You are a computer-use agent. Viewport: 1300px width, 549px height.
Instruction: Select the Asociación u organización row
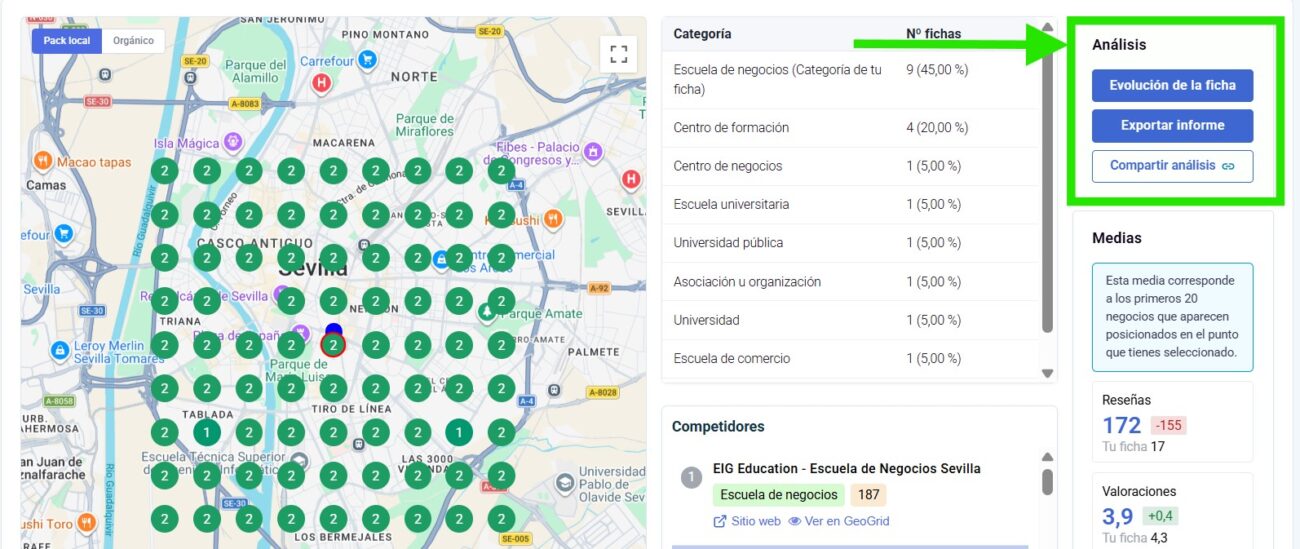pyautogui.click(x=851, y=282)
